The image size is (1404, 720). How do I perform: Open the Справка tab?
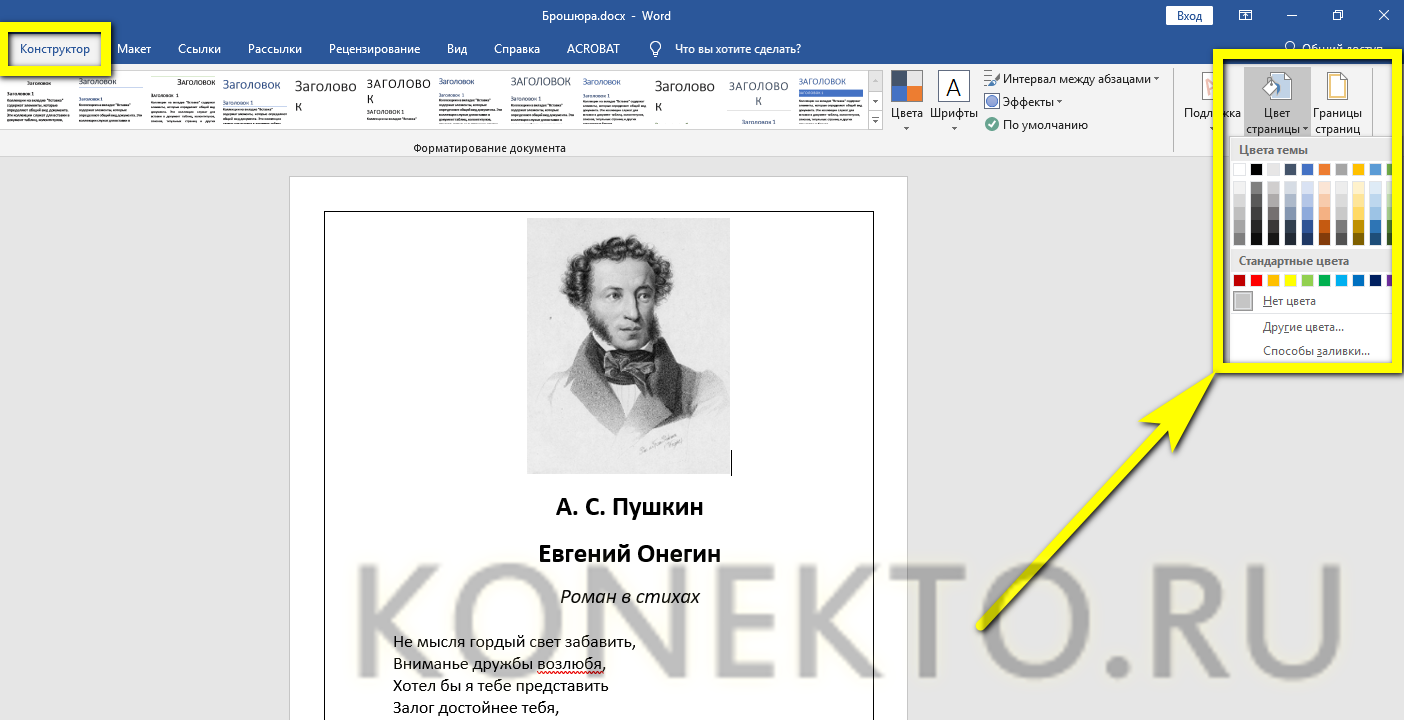(x=517, y=49)
